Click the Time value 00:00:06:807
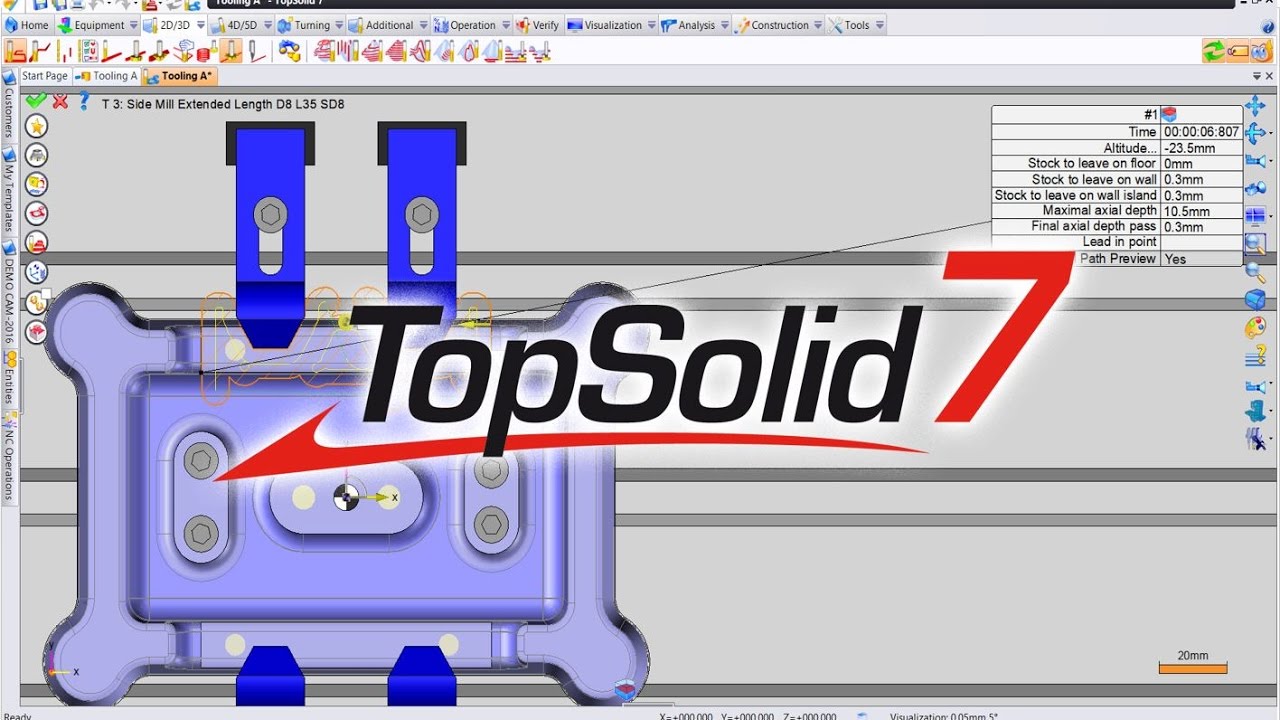Viewport: 1280px width, 720px height. 1202,131
